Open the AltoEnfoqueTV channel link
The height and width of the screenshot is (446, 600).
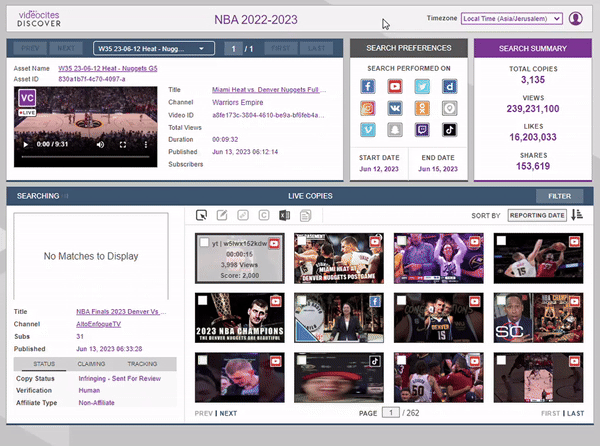tap(98, 324)
